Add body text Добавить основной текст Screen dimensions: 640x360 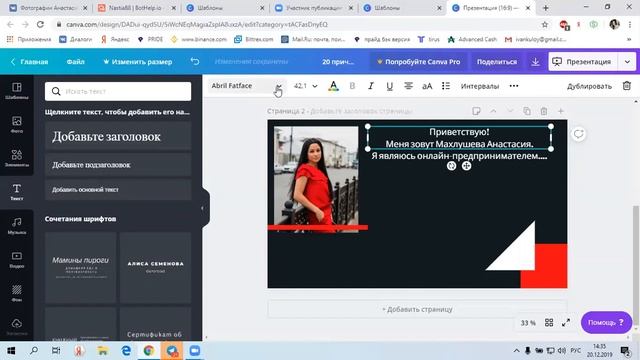[x=118, y=189]
